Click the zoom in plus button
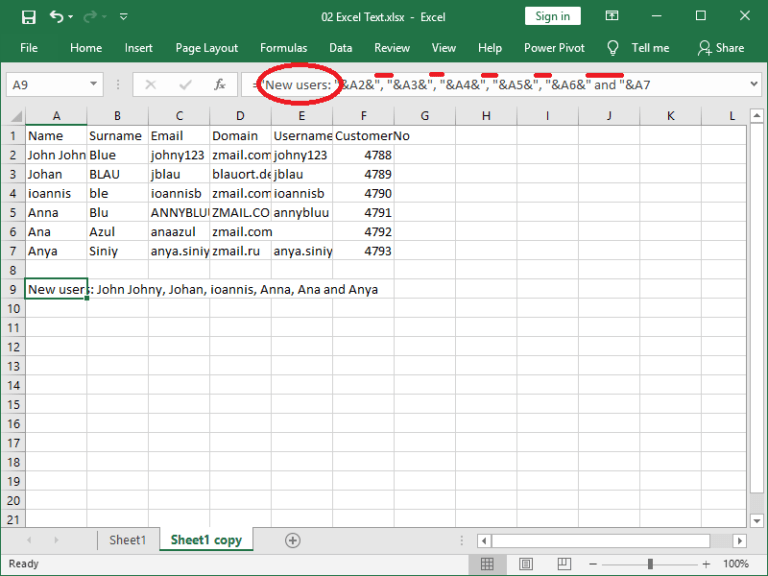The width and height of the screenshot is (768, 576). click(x=706, y=564)
